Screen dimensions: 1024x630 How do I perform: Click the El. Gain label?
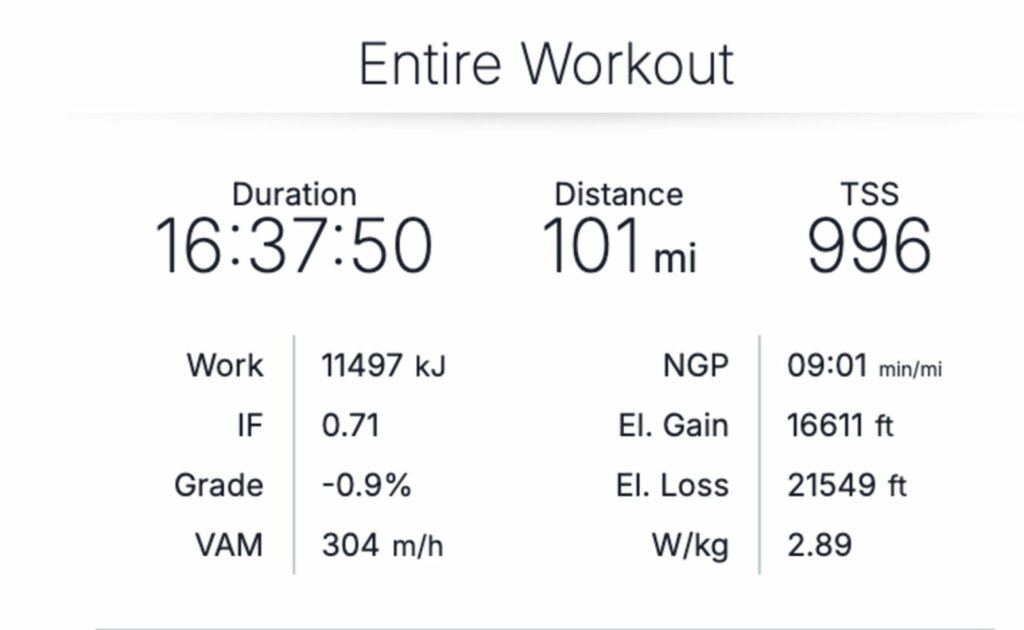[x=673, y=426]
